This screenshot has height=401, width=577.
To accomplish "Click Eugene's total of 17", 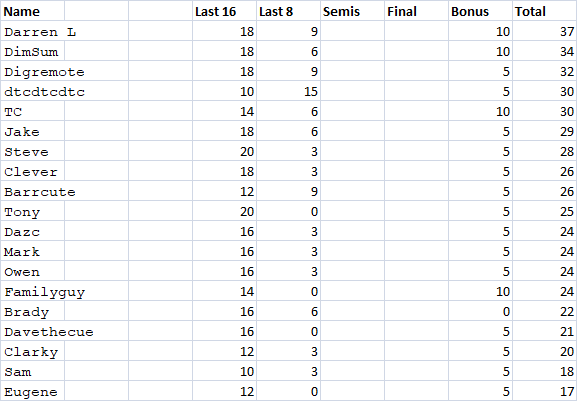I will pos(545,391).
